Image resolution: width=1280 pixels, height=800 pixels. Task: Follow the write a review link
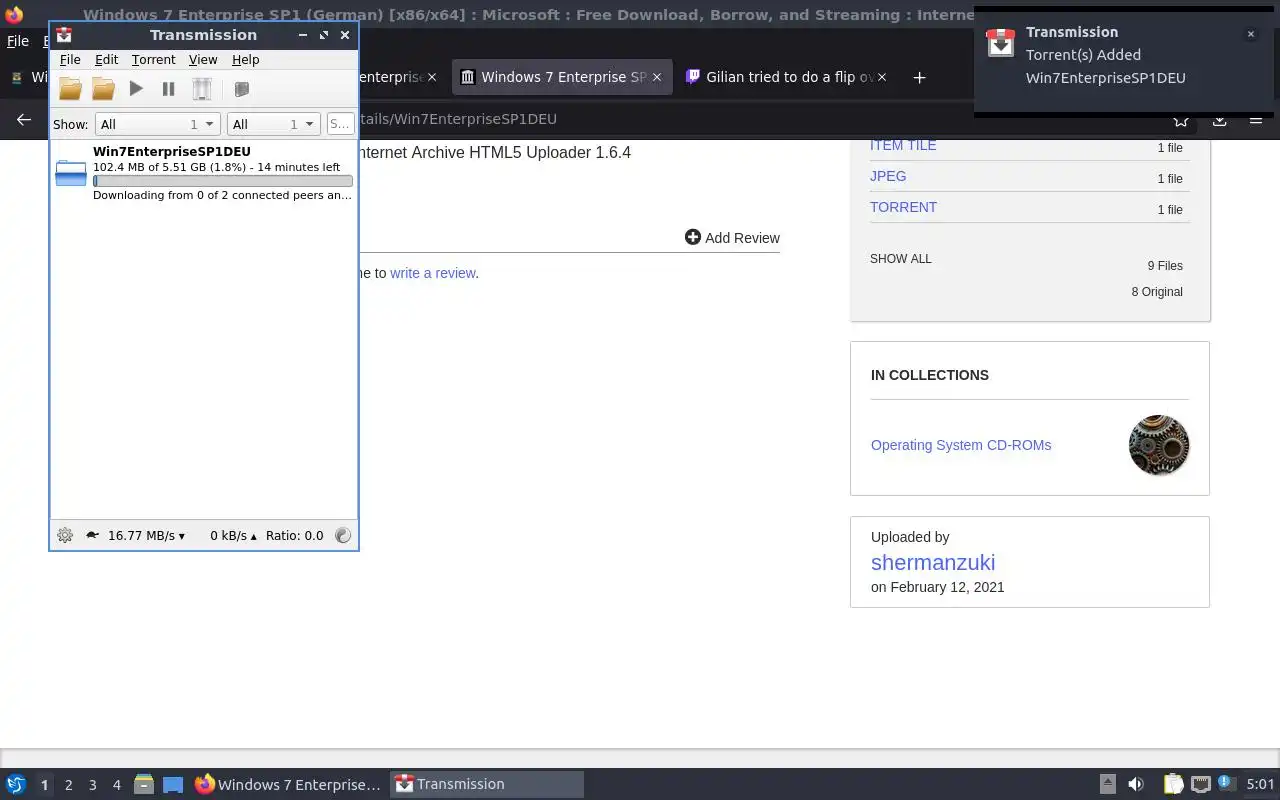[x=432, y=272]
